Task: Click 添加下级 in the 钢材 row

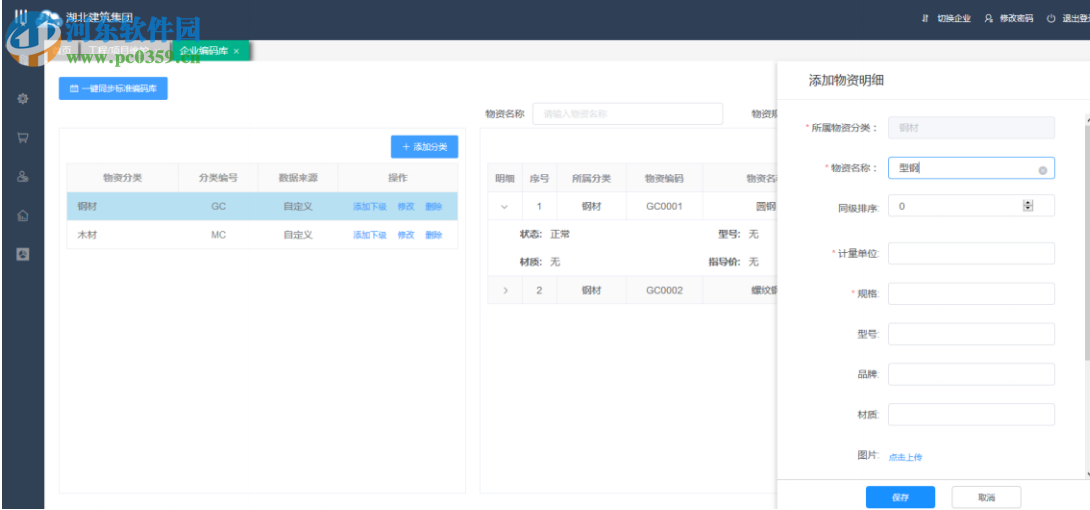Action: [x=370, y=206]
